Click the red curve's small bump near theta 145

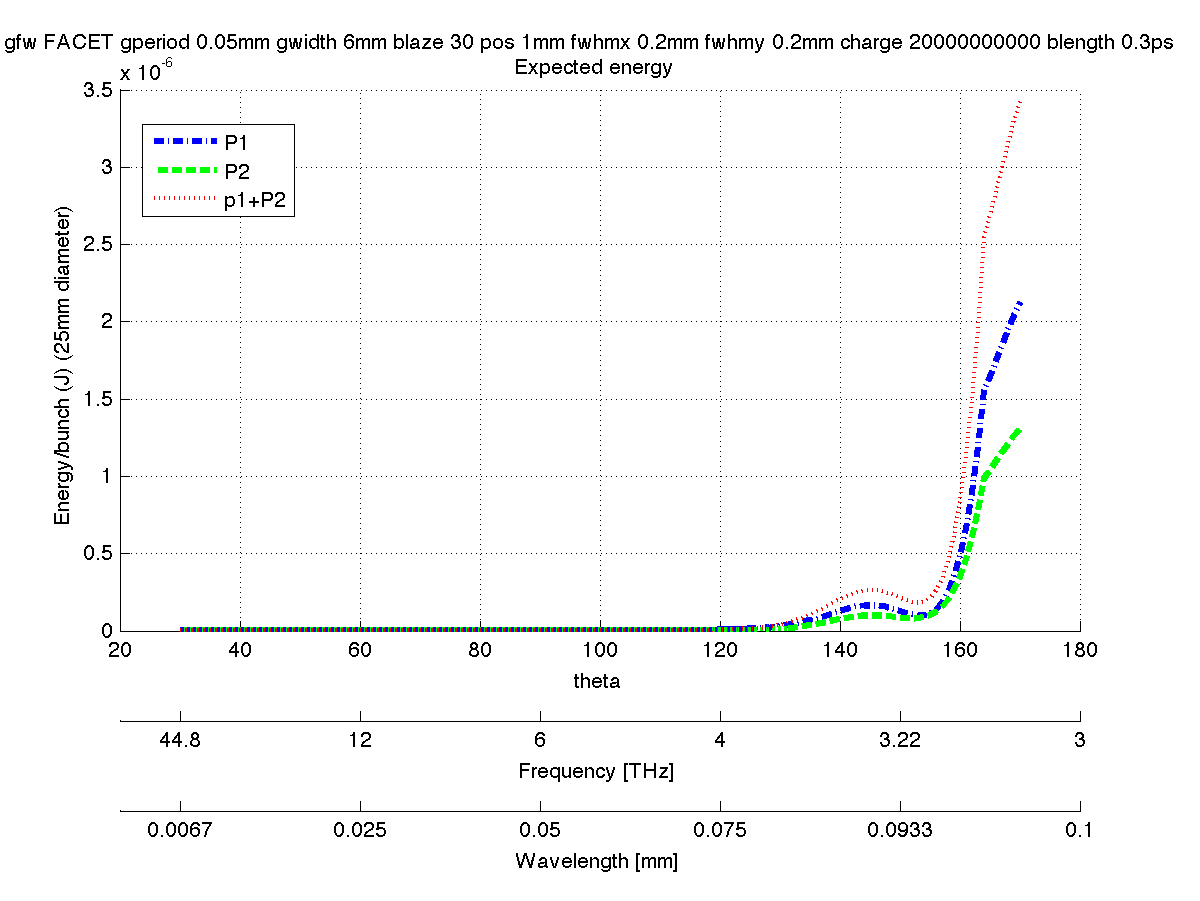[872, 589]
